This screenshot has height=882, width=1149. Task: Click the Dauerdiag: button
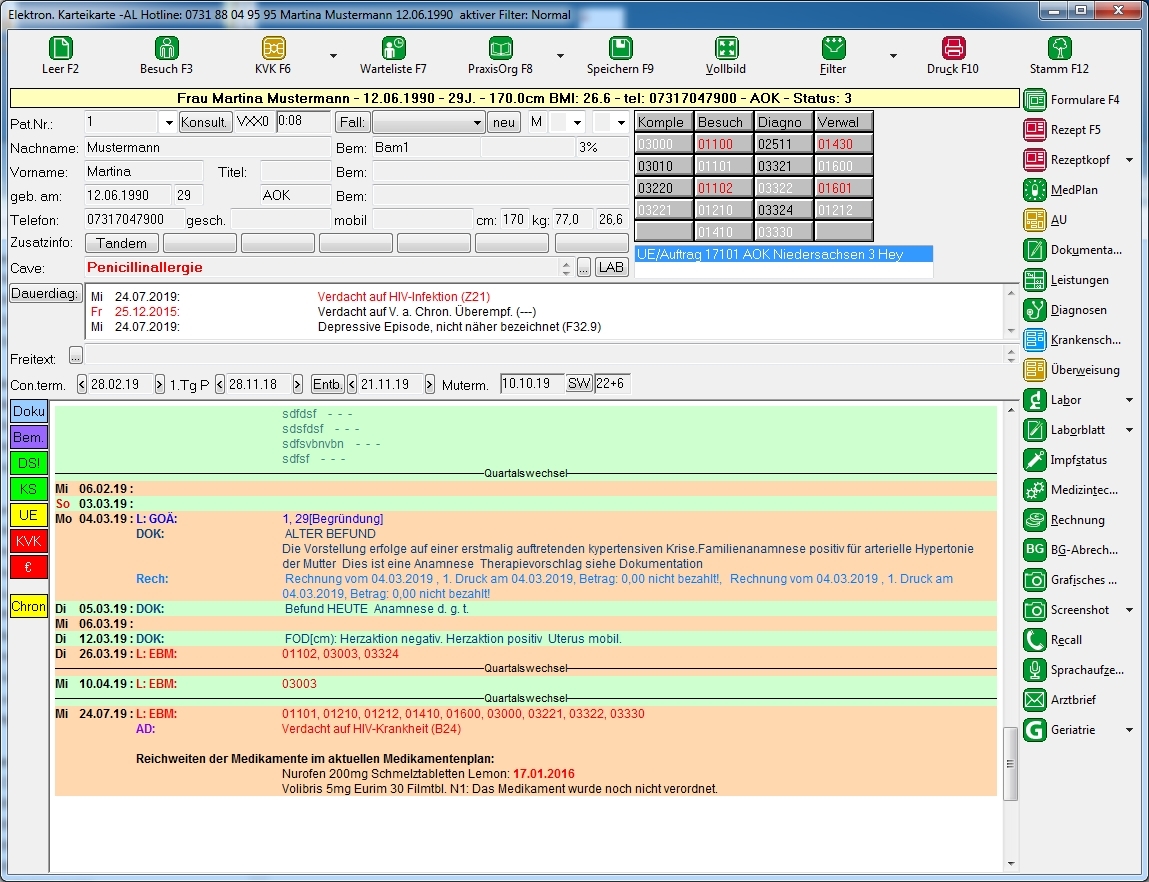(44, 293)
